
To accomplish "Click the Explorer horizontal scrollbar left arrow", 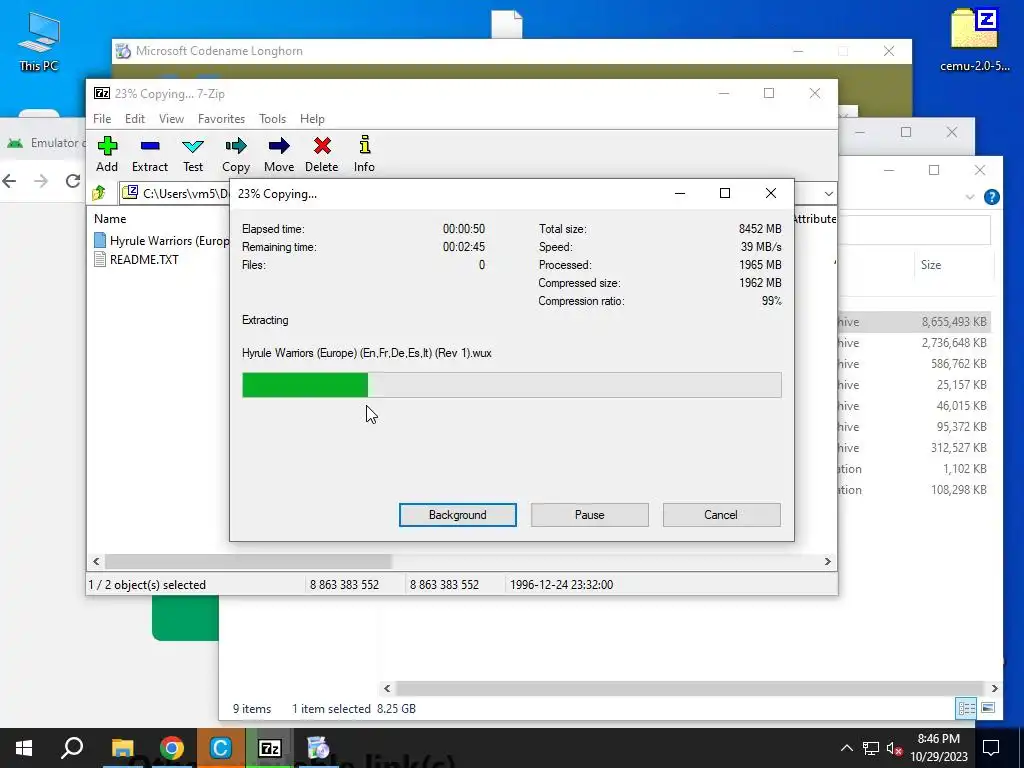I will [x=387, y=688].
